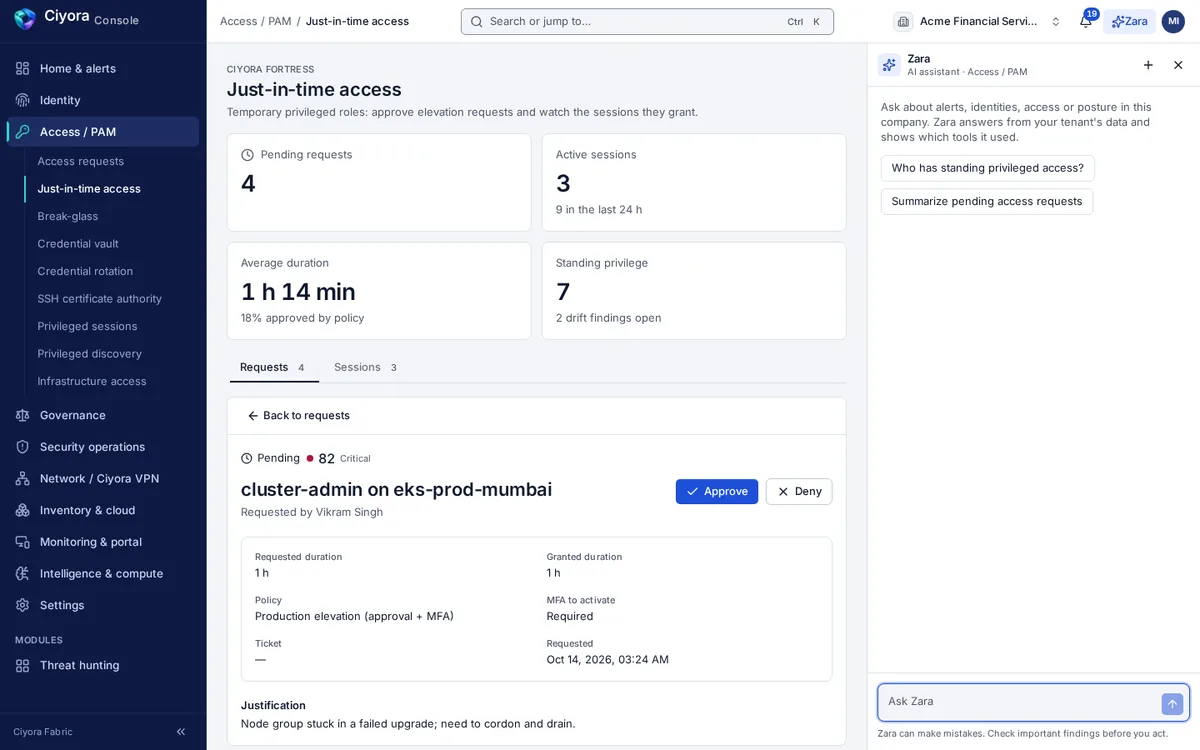
Task: Click Access breadcrumb link
Action: coord(238,21)
